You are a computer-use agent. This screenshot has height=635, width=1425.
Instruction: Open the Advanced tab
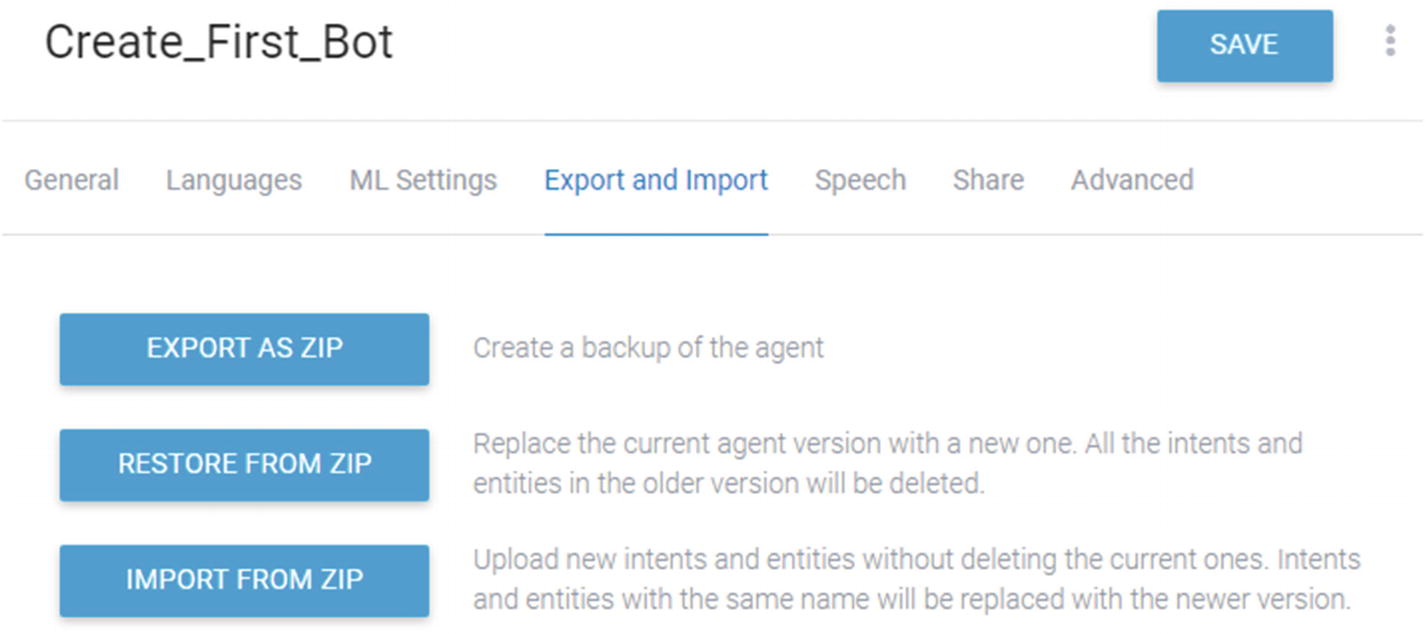tap(1132, 180)
